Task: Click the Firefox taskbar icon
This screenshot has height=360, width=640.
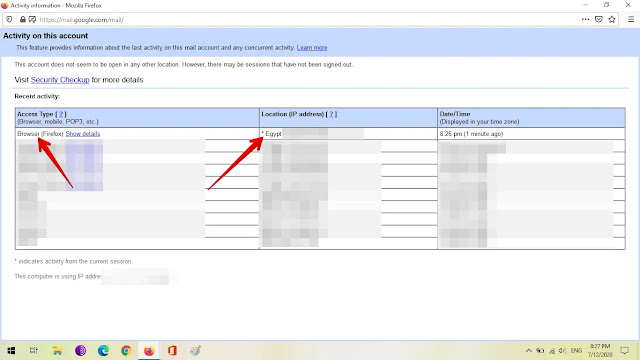Action: point(149,351)
